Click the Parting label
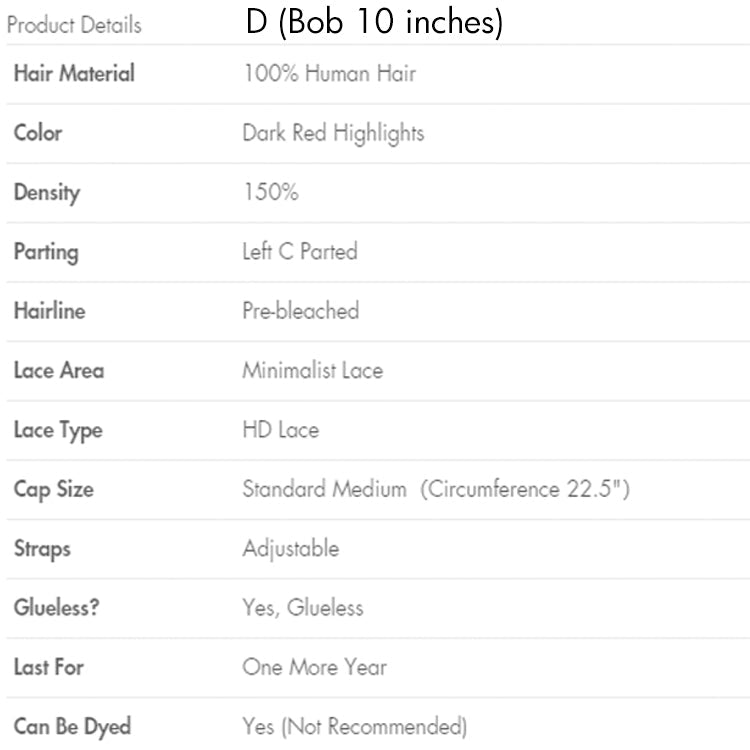The image size is (750, 750). point(46,252)
